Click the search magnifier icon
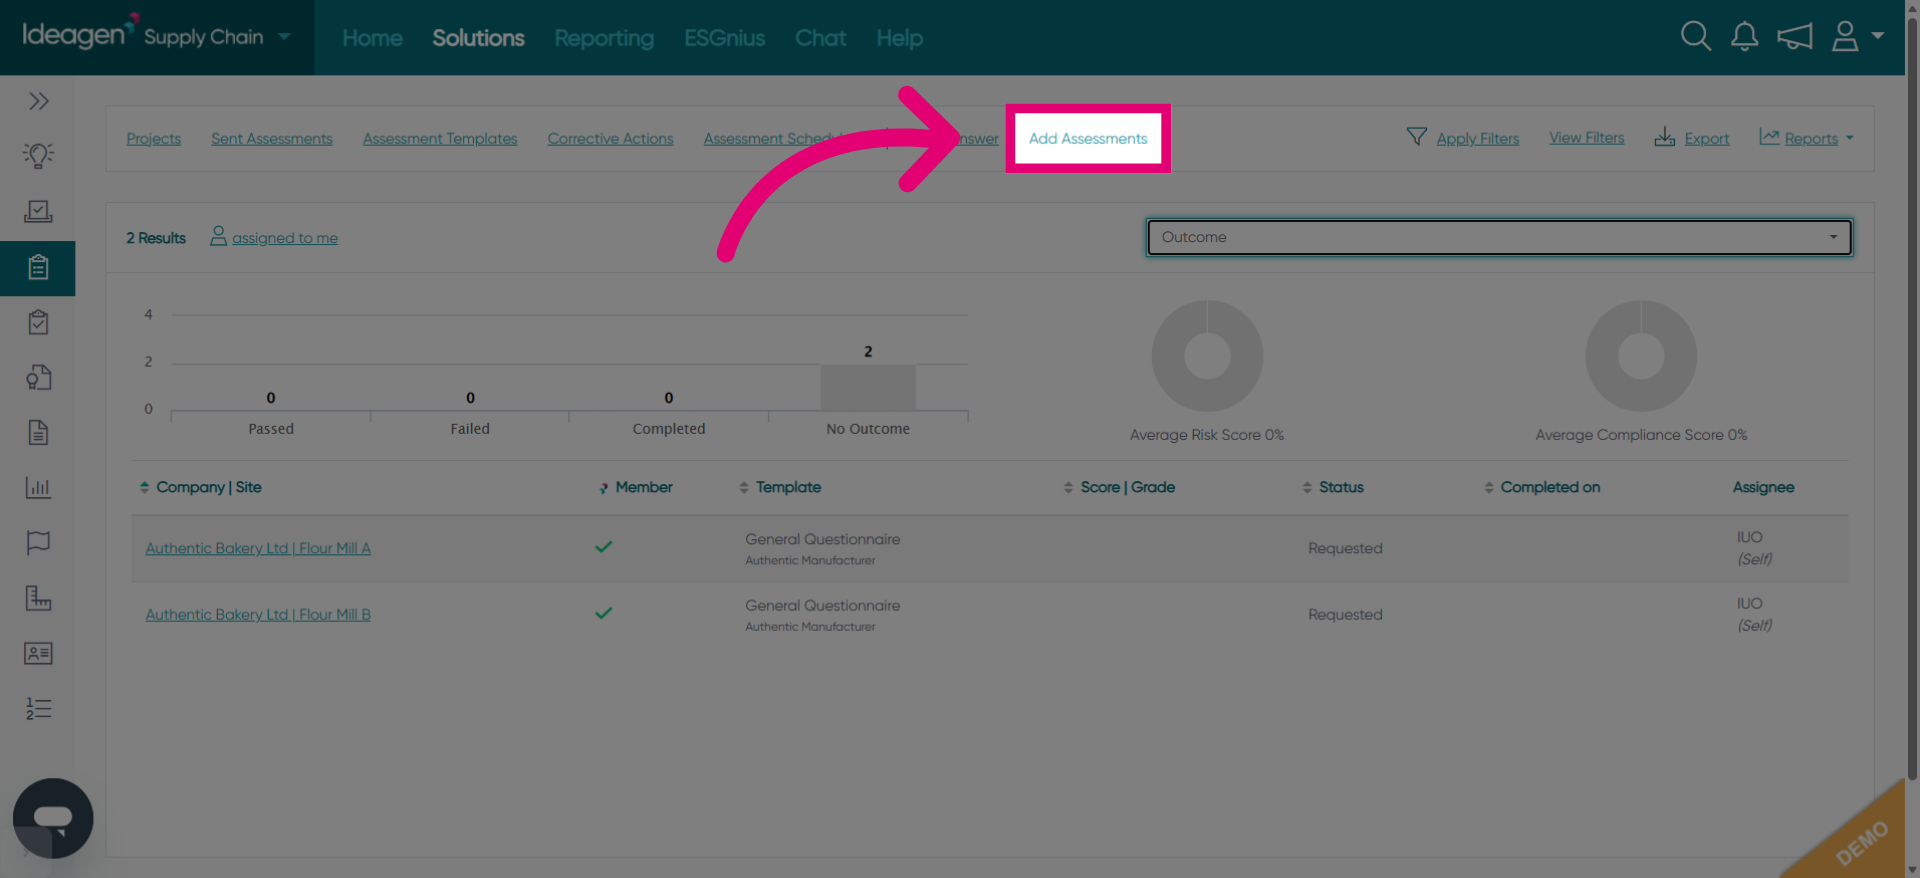Image resolution: width=1920 pixels, height=878 pixels. (1695, 37)
